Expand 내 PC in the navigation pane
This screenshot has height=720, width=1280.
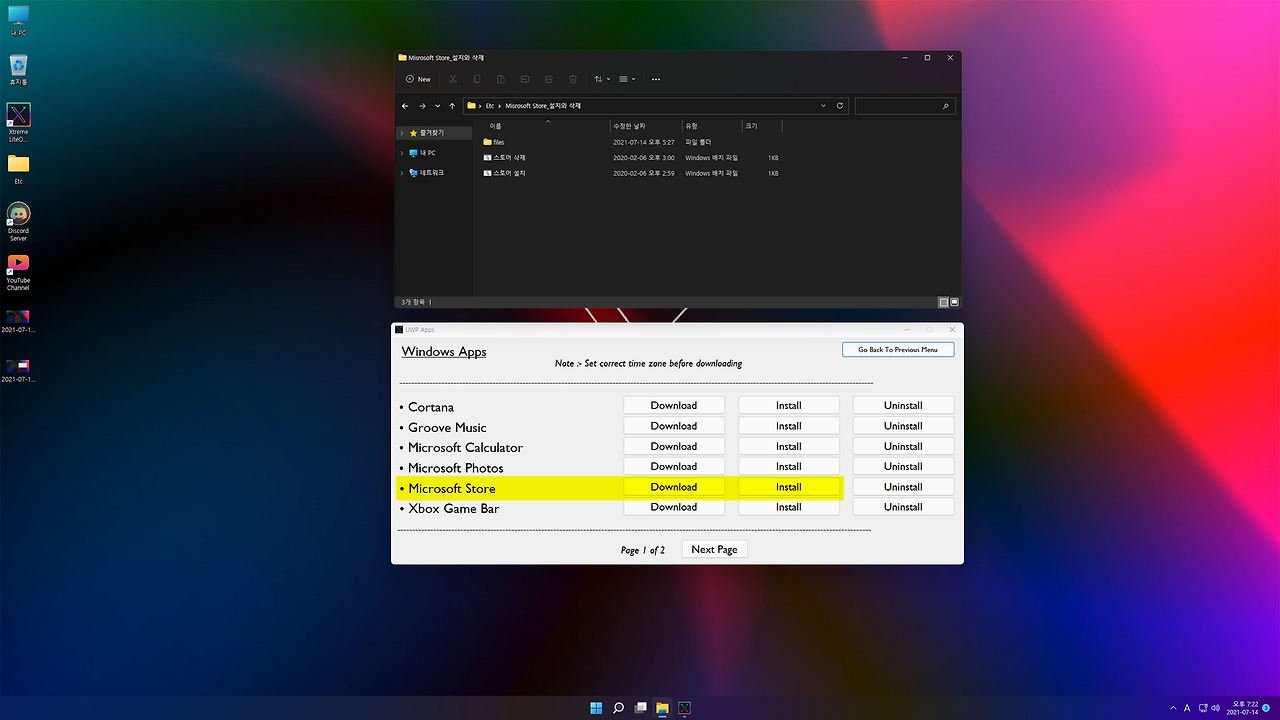(x=402, y=153)
